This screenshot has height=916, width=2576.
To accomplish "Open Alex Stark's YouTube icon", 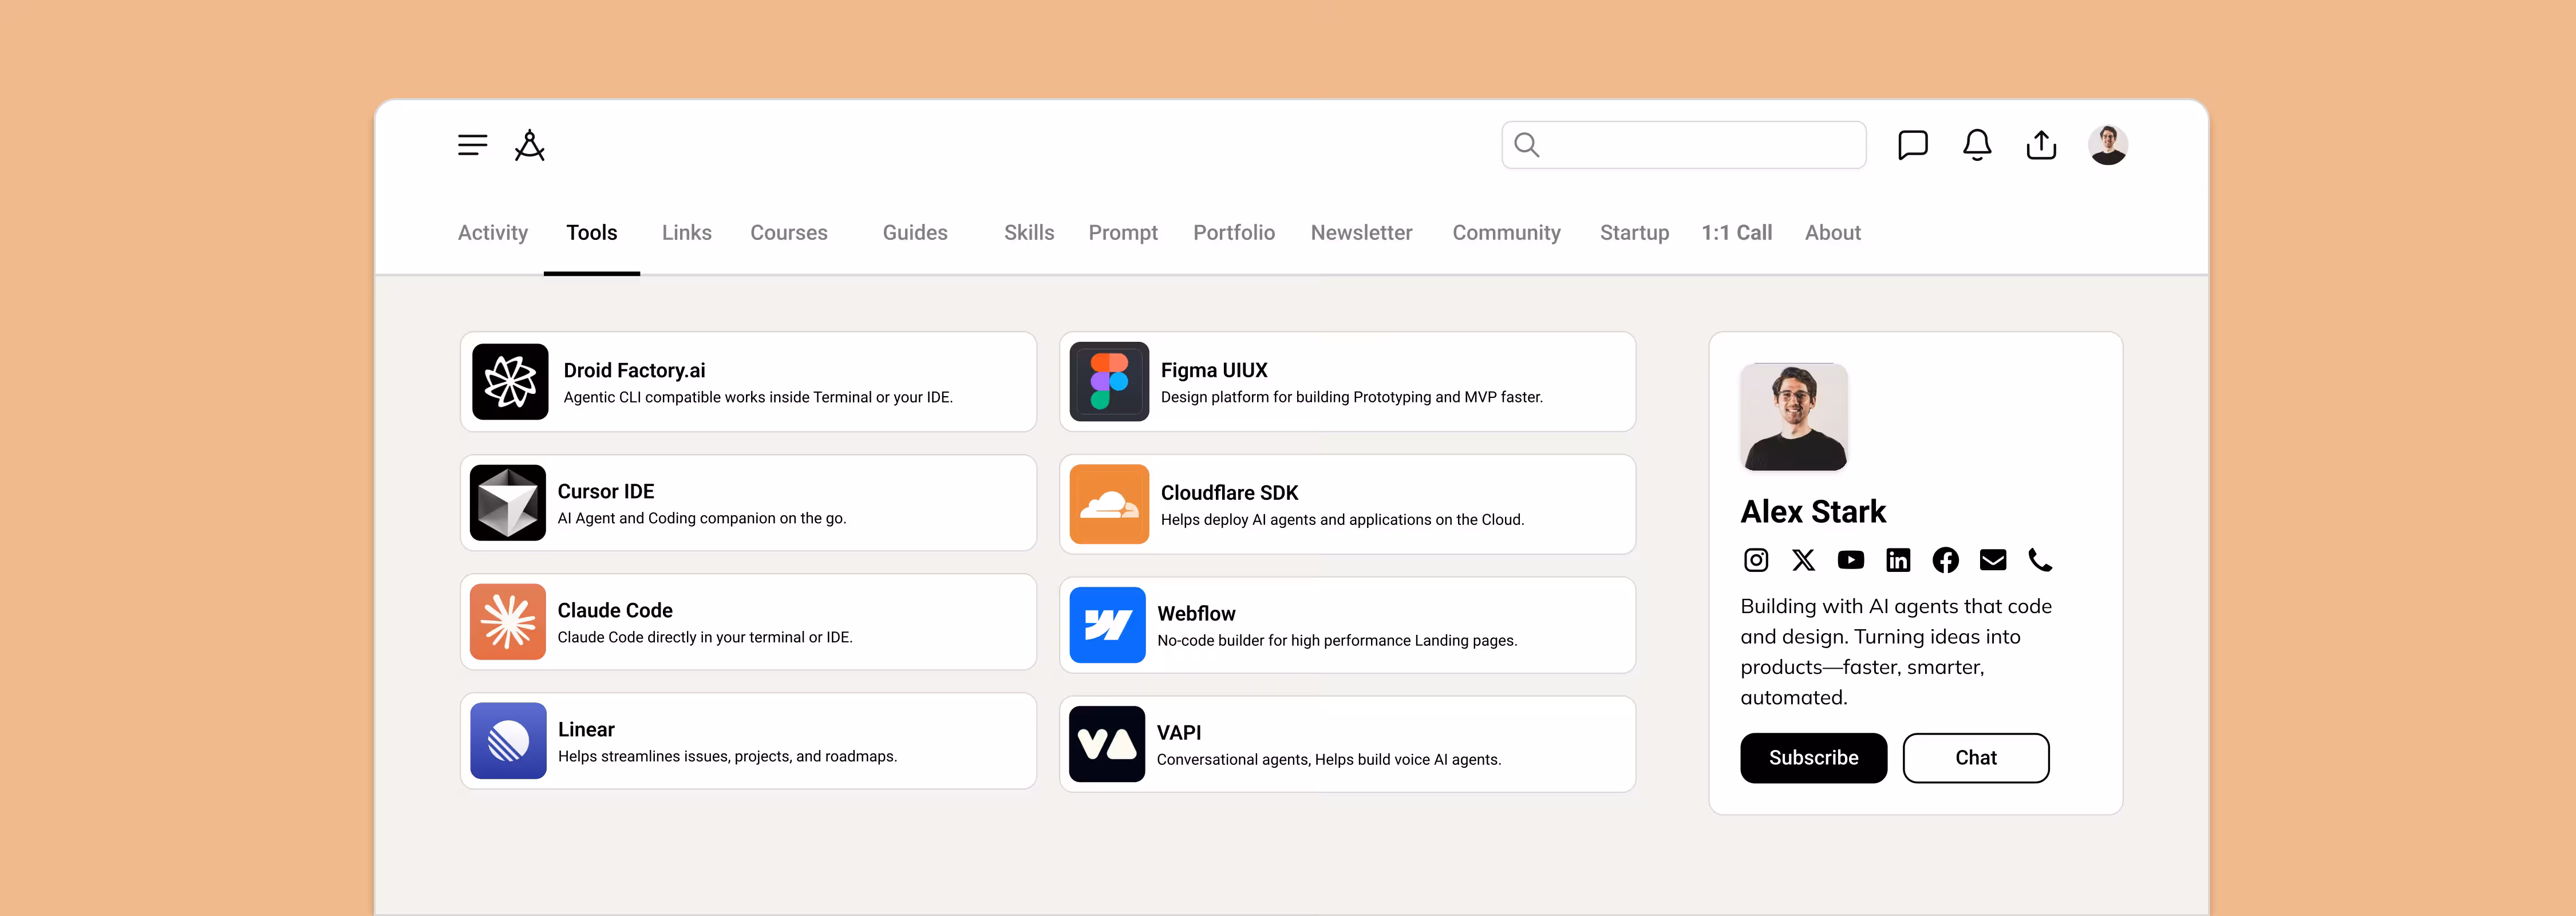I will coord(1851,560).
